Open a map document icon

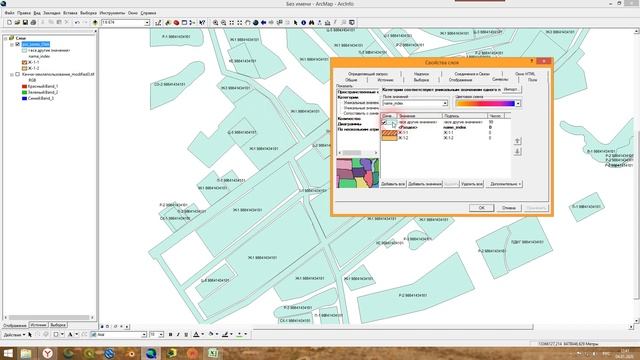coord(18,22)
